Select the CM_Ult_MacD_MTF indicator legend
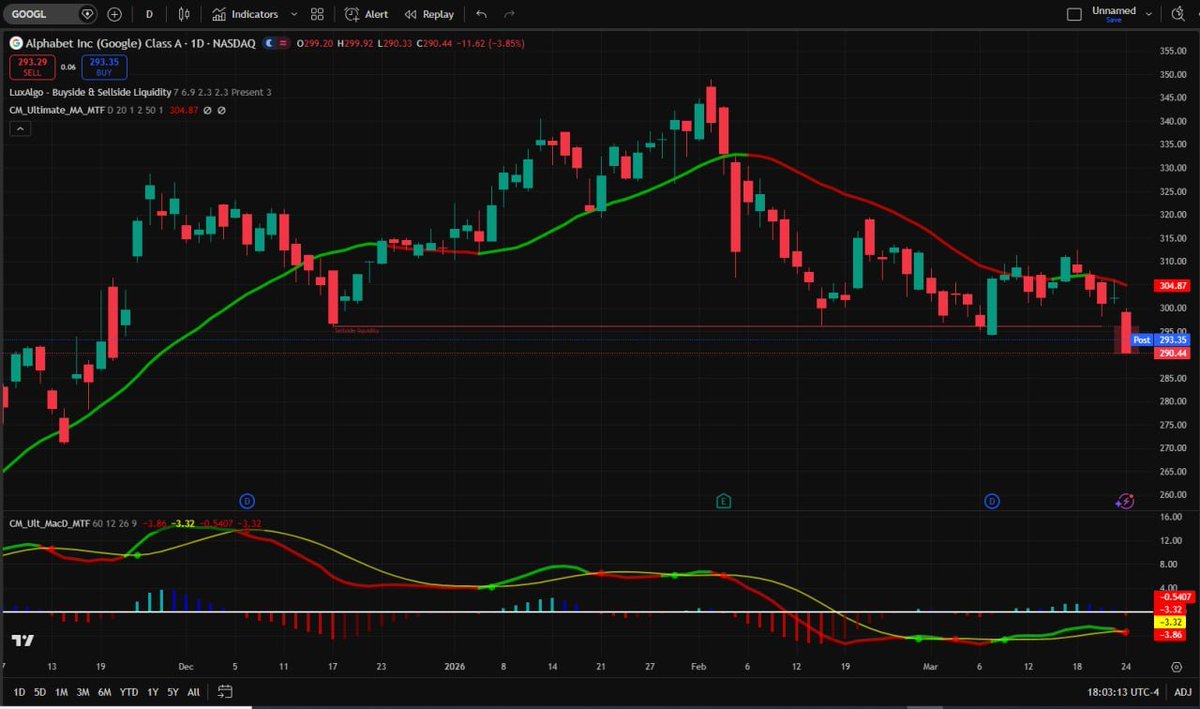Screen dimensions: 1200x709 [48, 523]
